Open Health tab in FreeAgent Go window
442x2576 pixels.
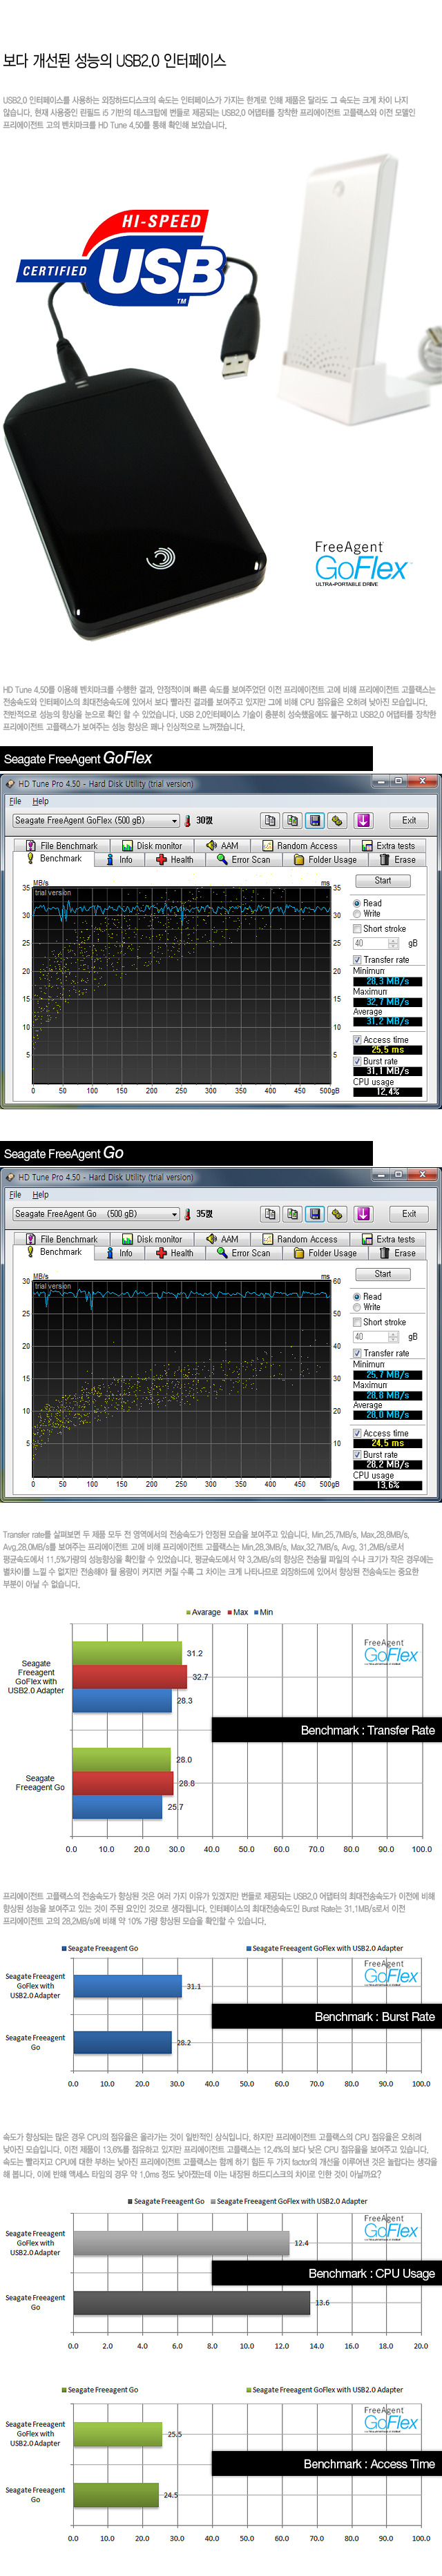tap(174, 1252)
